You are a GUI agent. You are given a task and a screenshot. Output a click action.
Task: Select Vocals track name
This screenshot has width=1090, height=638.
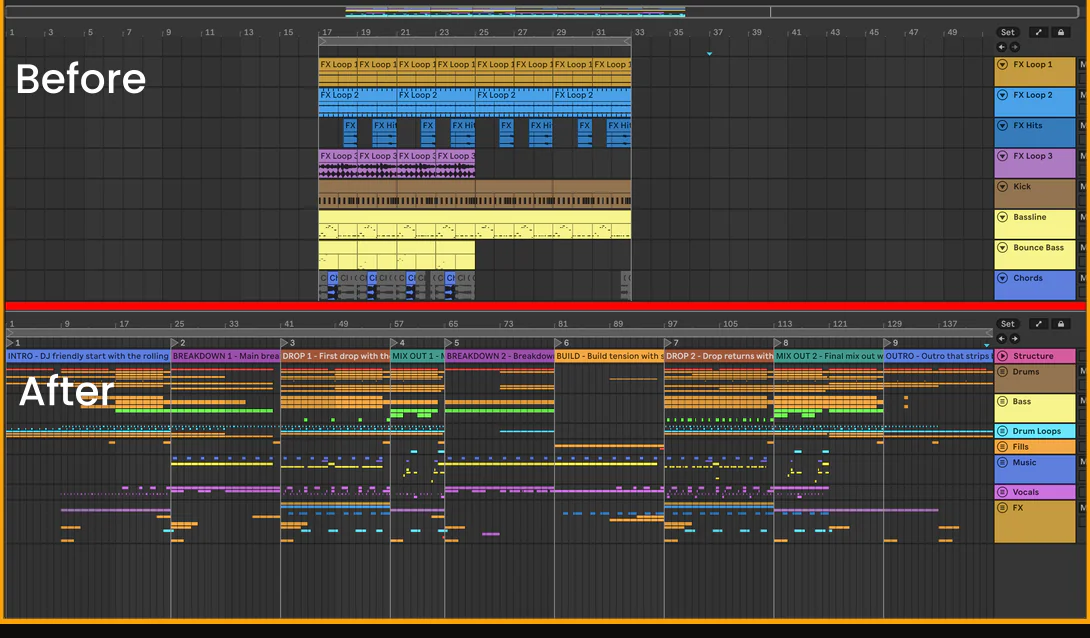tap(1025, 492)
